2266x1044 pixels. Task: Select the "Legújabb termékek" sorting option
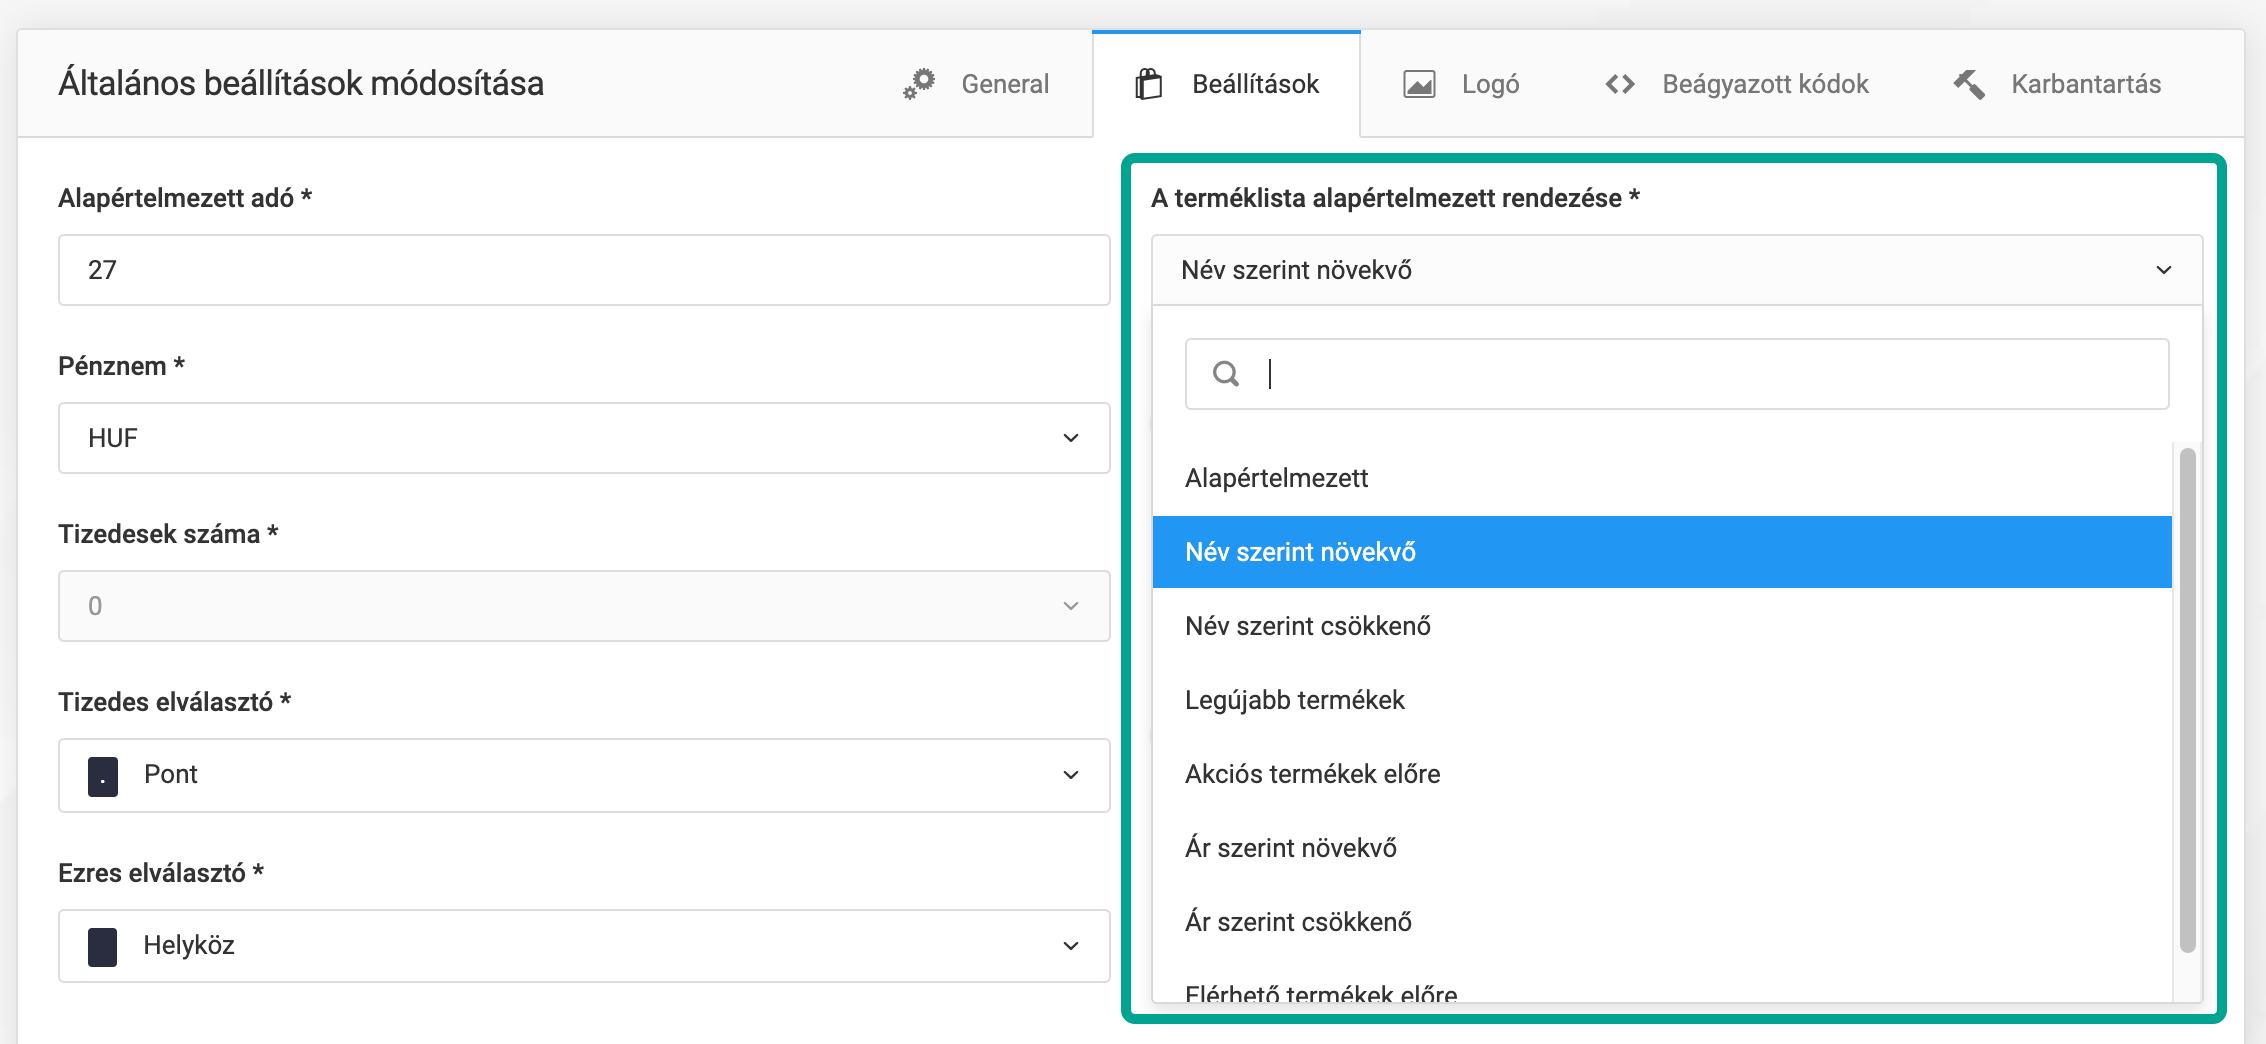[x=1295, y=700]
